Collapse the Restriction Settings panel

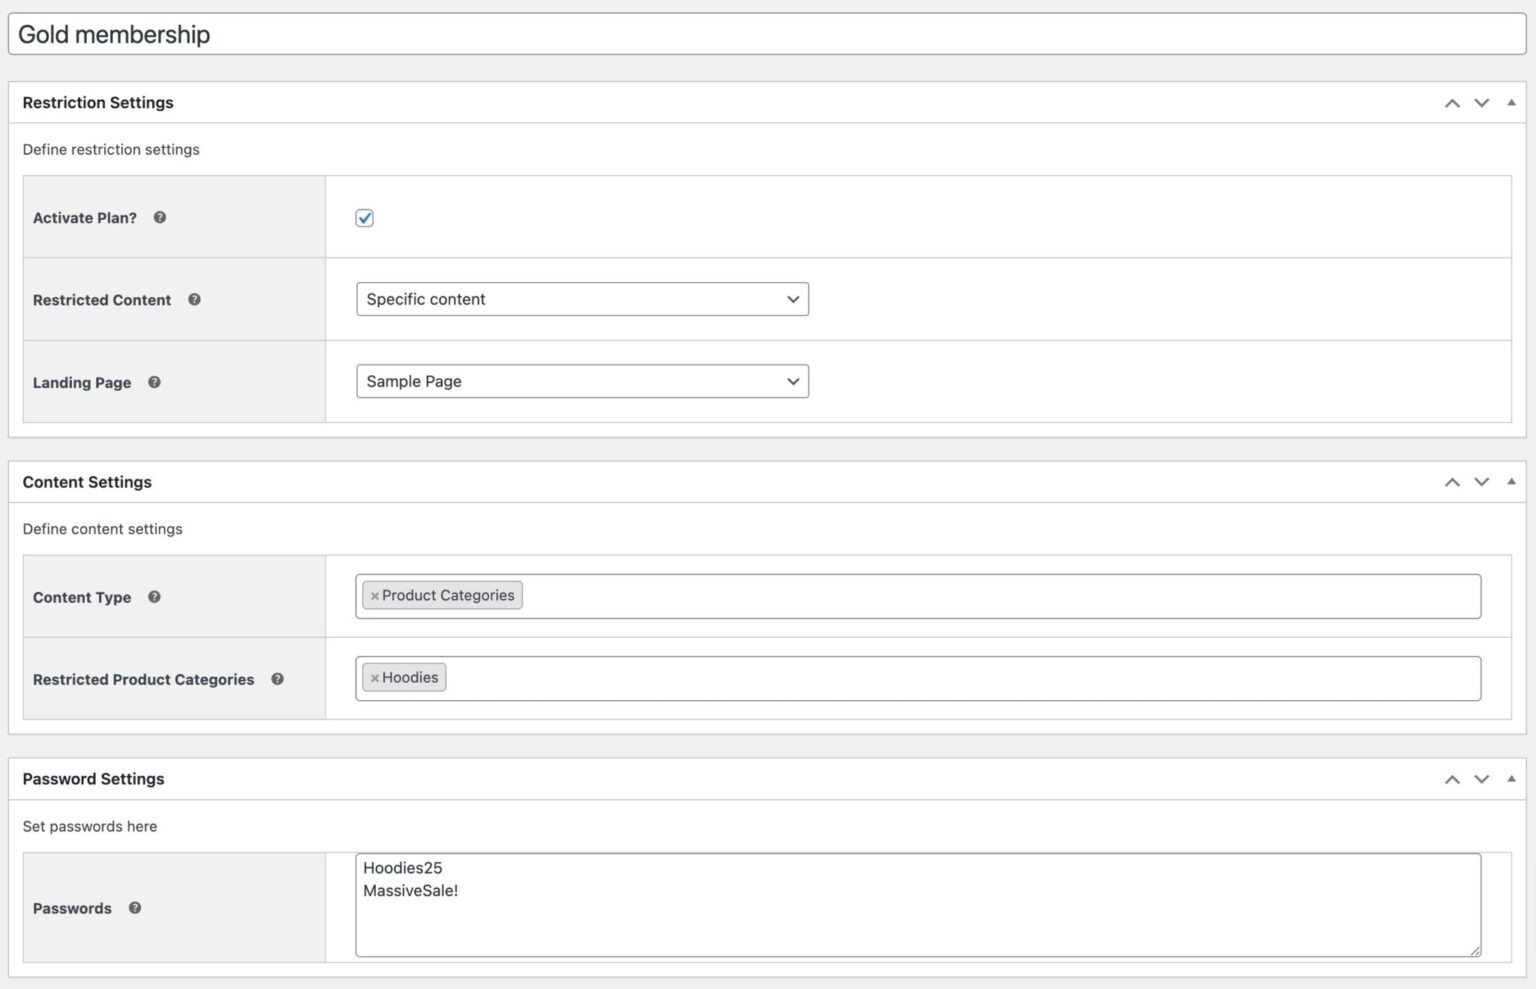click(x=1510, y=102)
